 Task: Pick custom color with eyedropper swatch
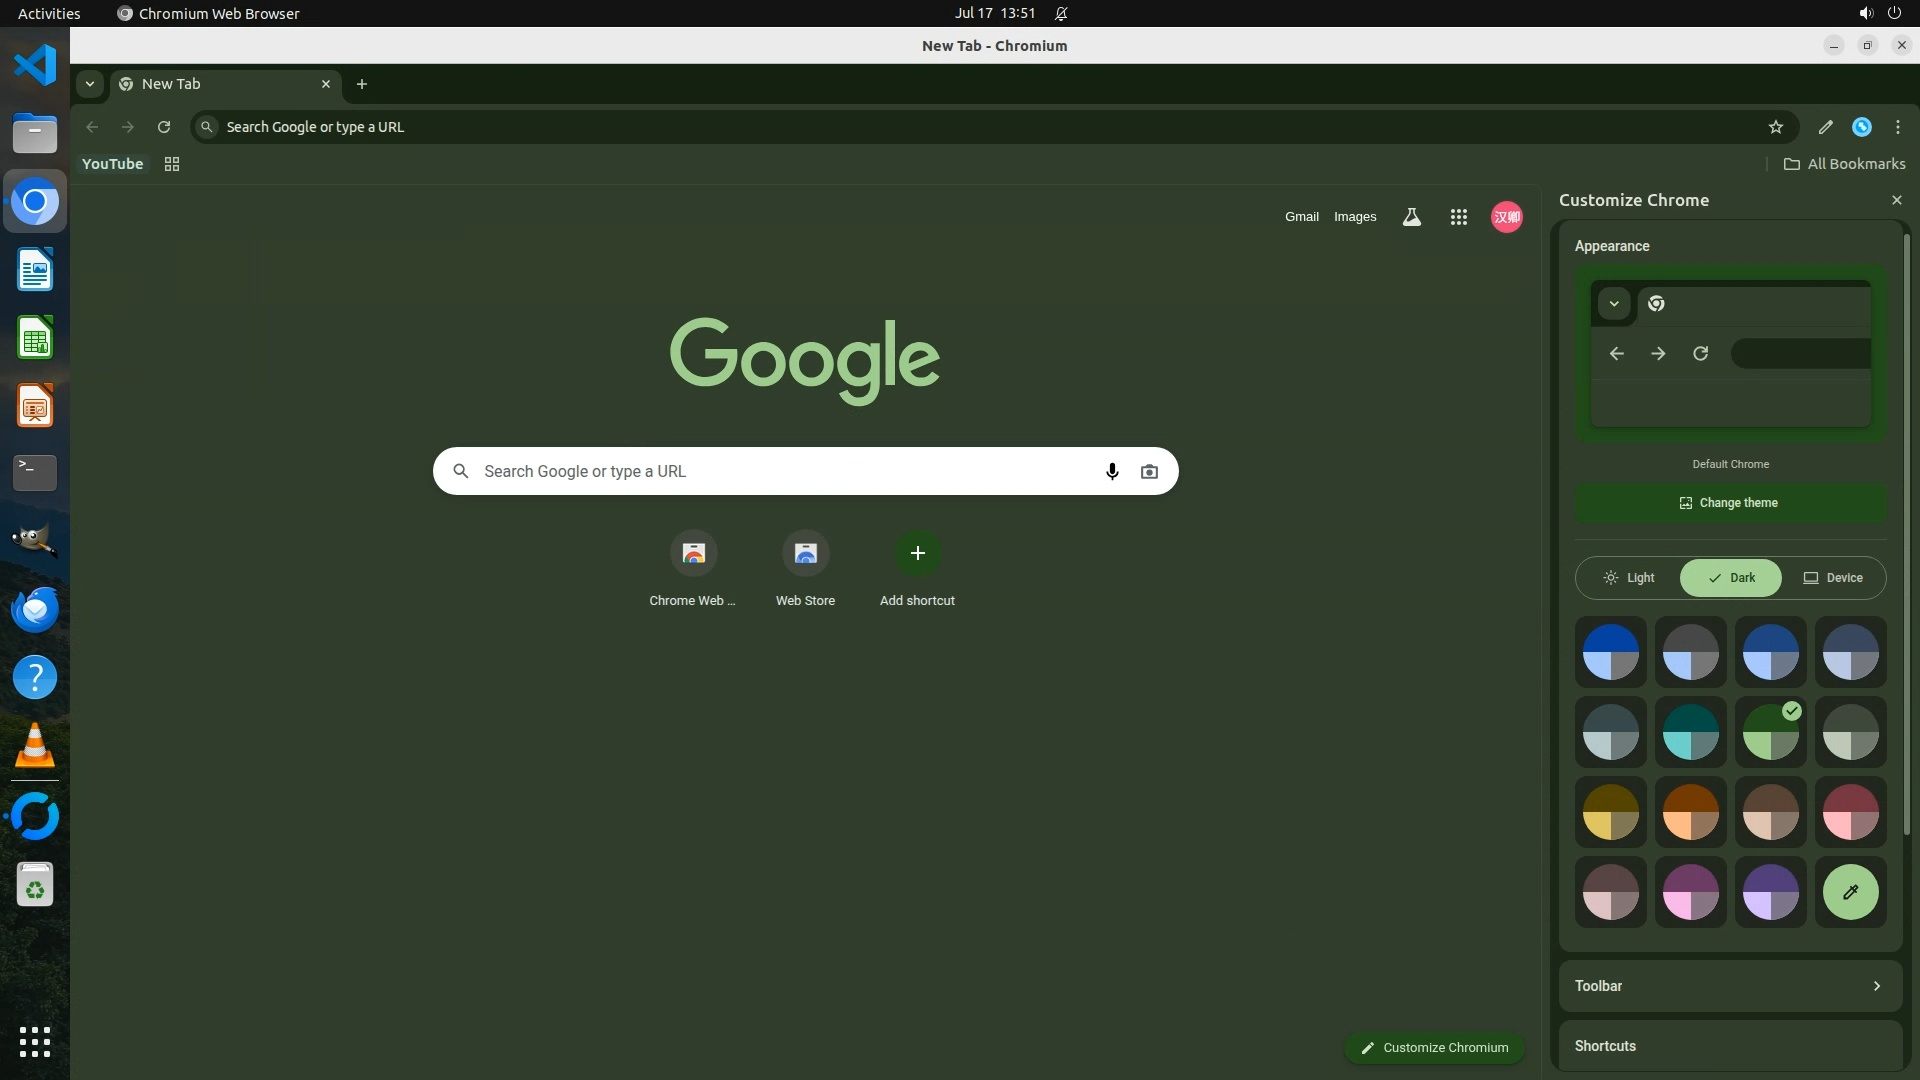coord(1850,892)
